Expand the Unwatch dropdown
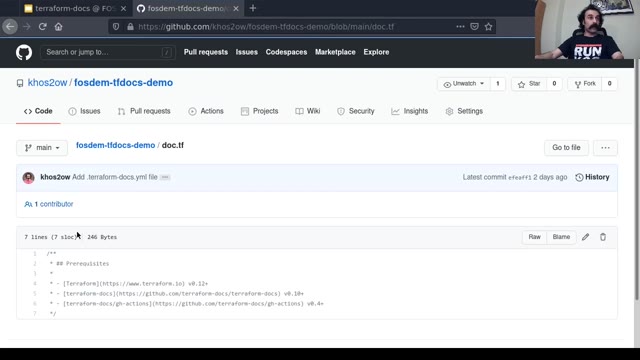Screen dimensions: 640x360 coord(464,84)
